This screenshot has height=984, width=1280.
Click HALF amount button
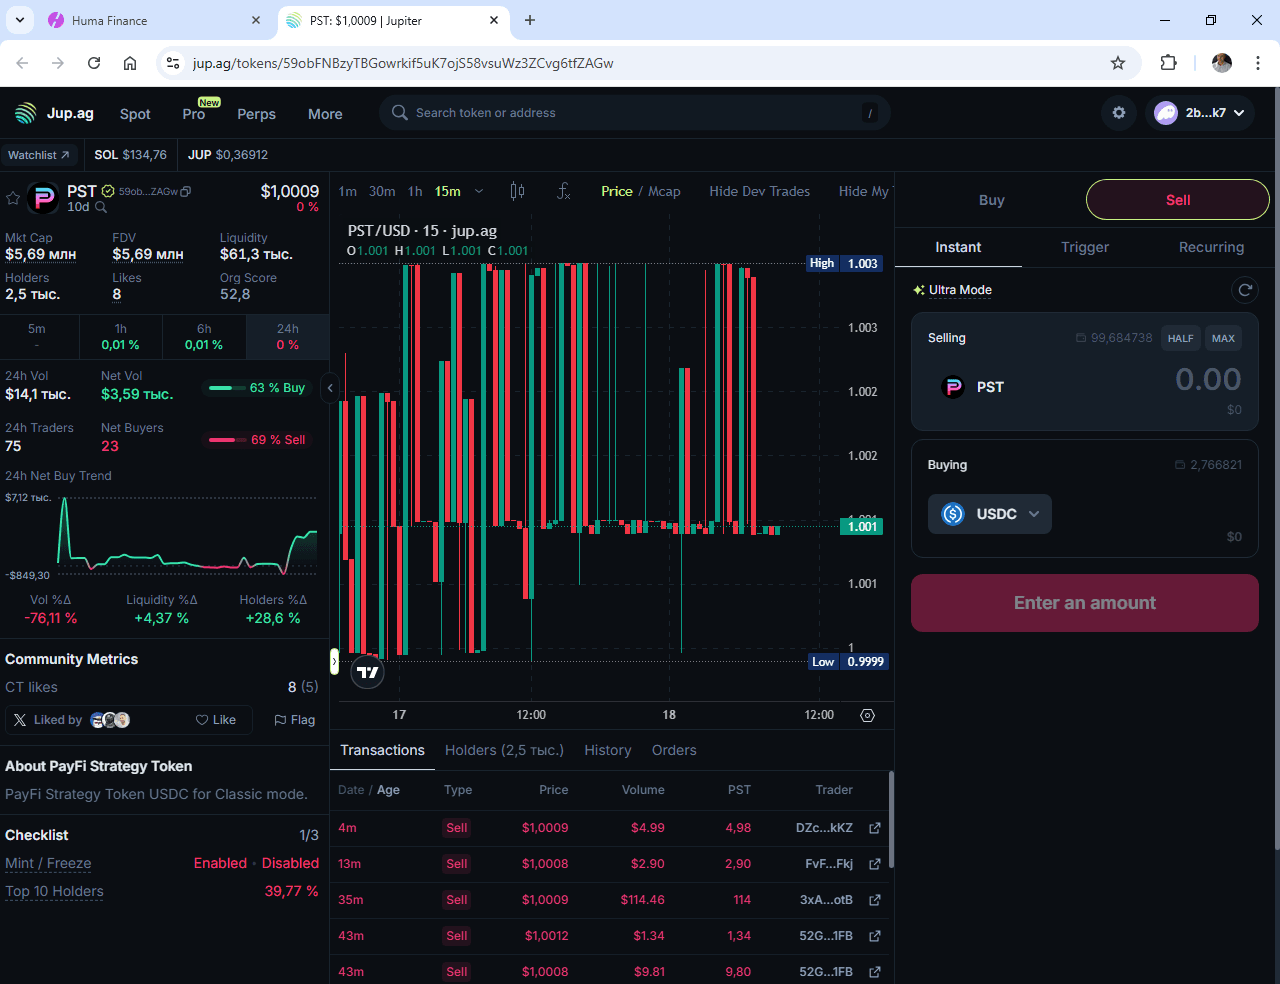(x=1181, y=338)
